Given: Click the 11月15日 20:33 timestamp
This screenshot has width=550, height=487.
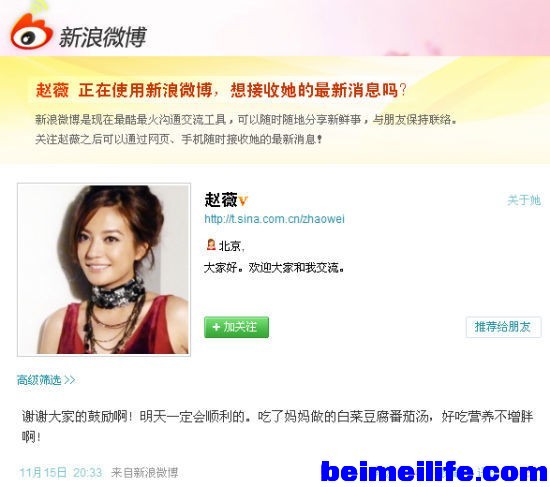Looking at the screenshot, I should (61, 473).
